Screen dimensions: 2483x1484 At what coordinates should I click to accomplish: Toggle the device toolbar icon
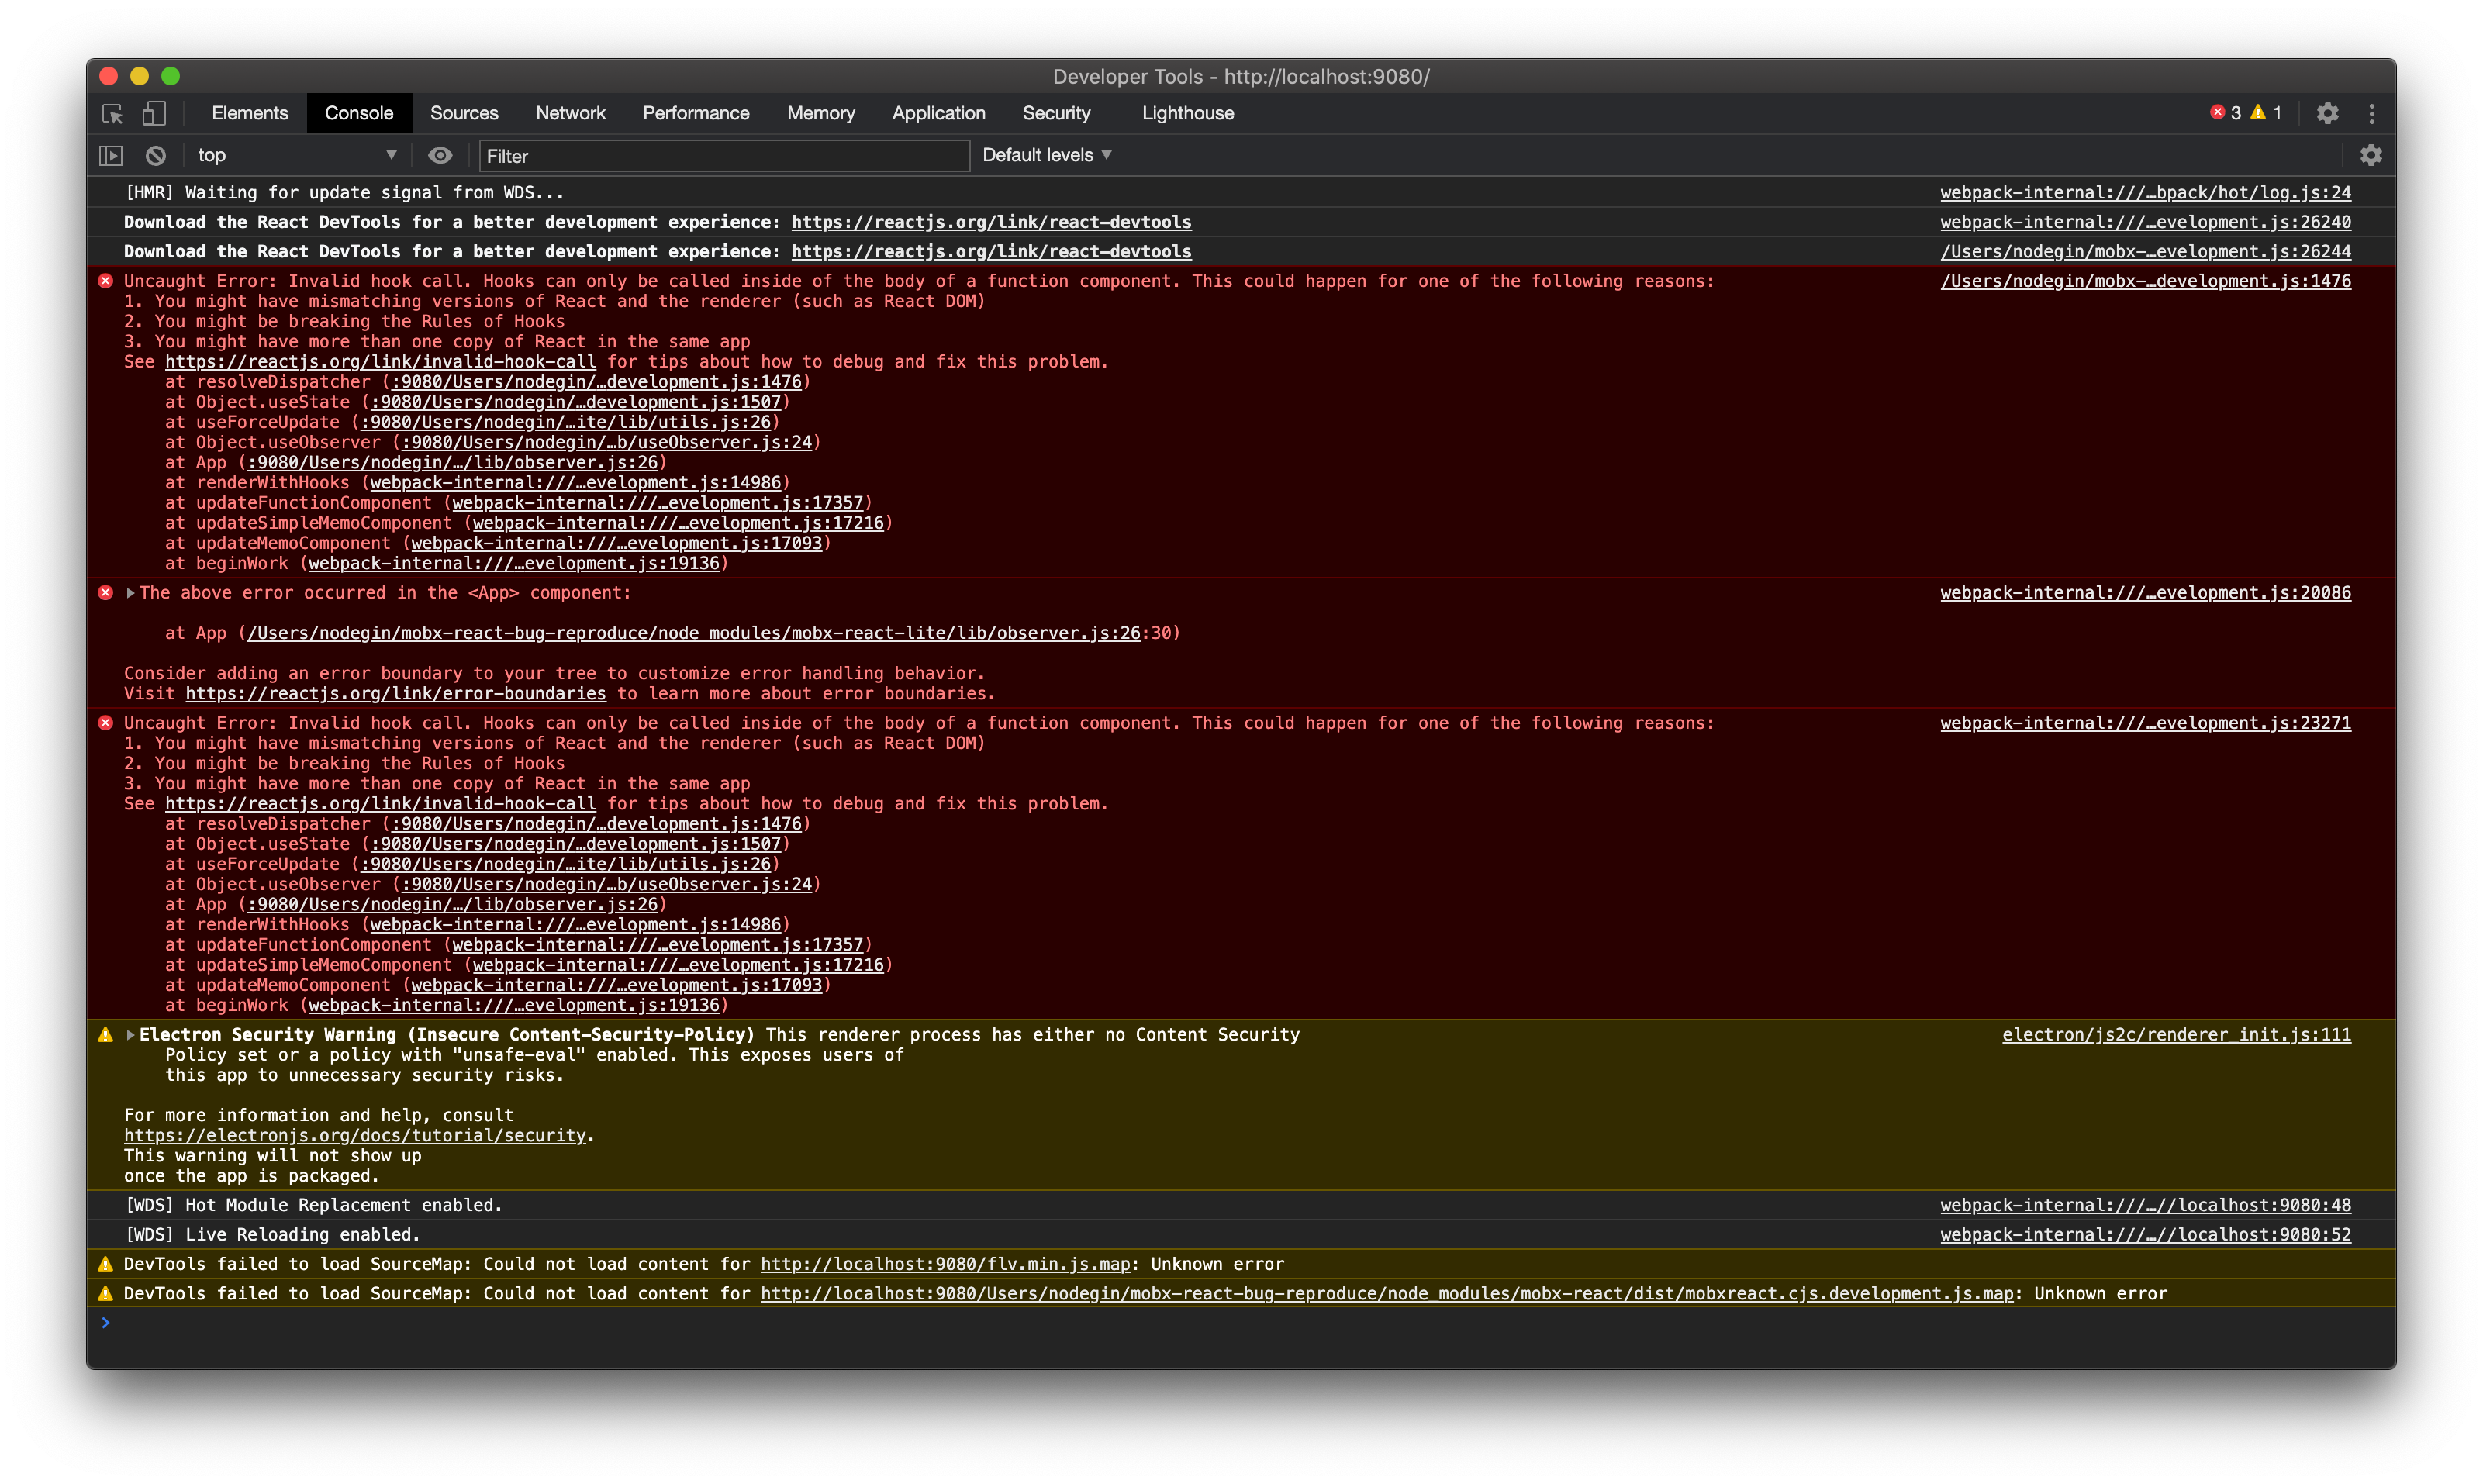point(153,114)
